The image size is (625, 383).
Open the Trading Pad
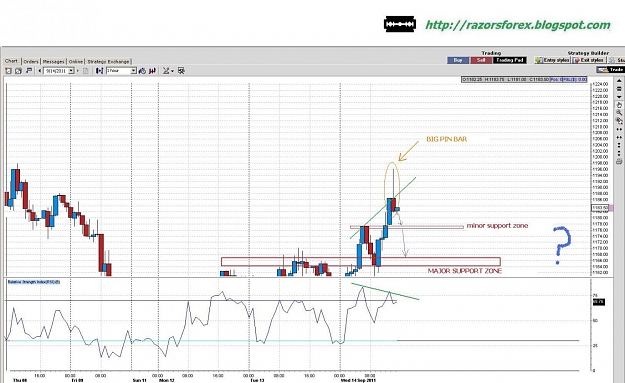pyautogui.click(x=510, y=60)
